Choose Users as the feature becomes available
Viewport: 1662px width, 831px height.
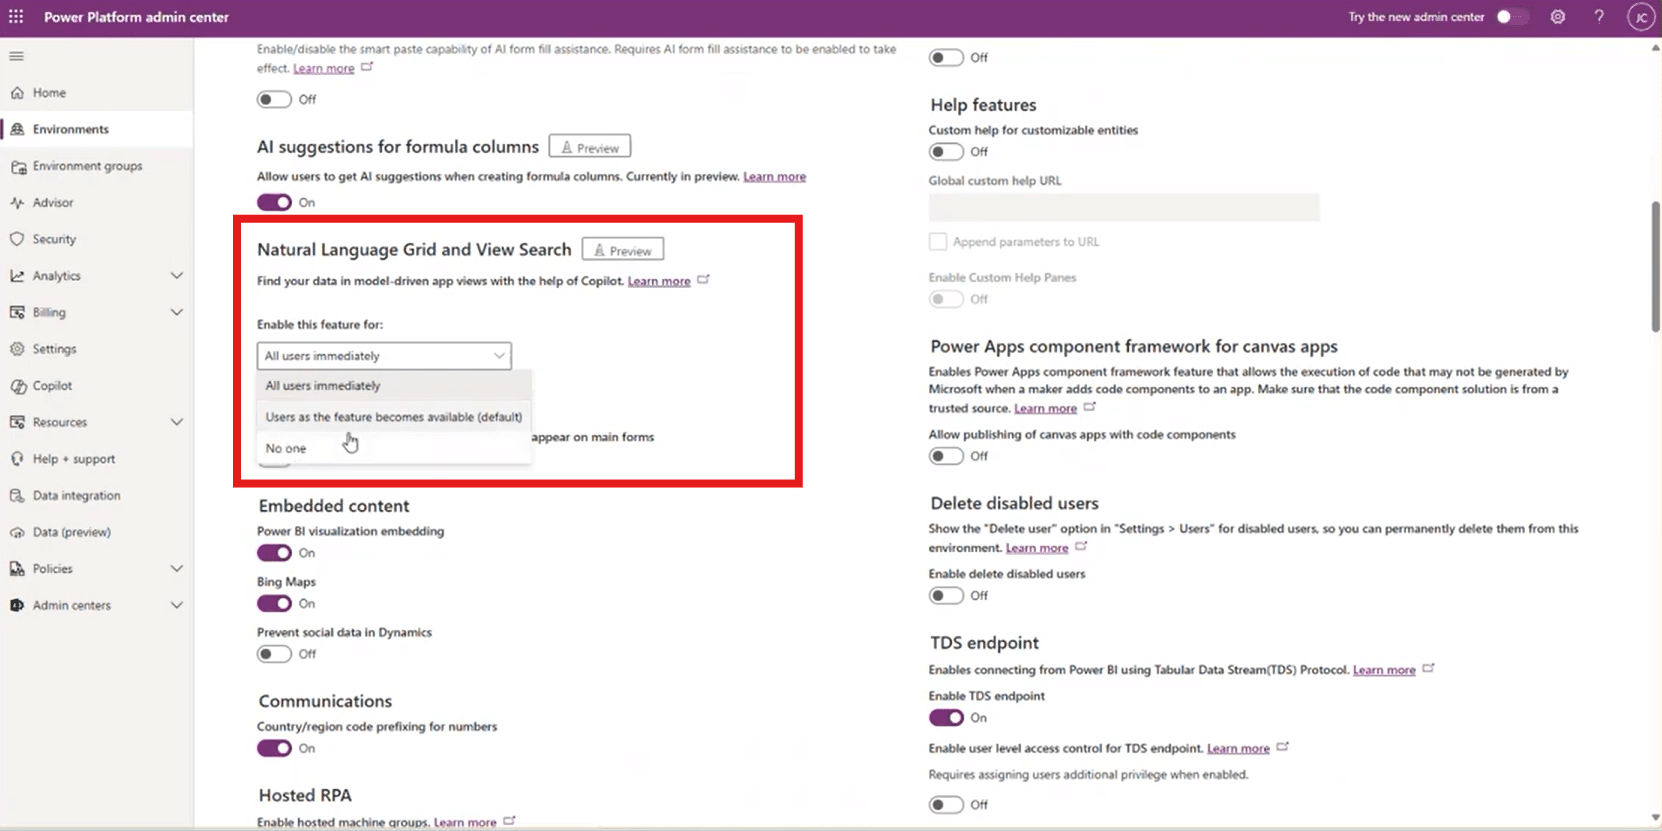pos(393,417)
